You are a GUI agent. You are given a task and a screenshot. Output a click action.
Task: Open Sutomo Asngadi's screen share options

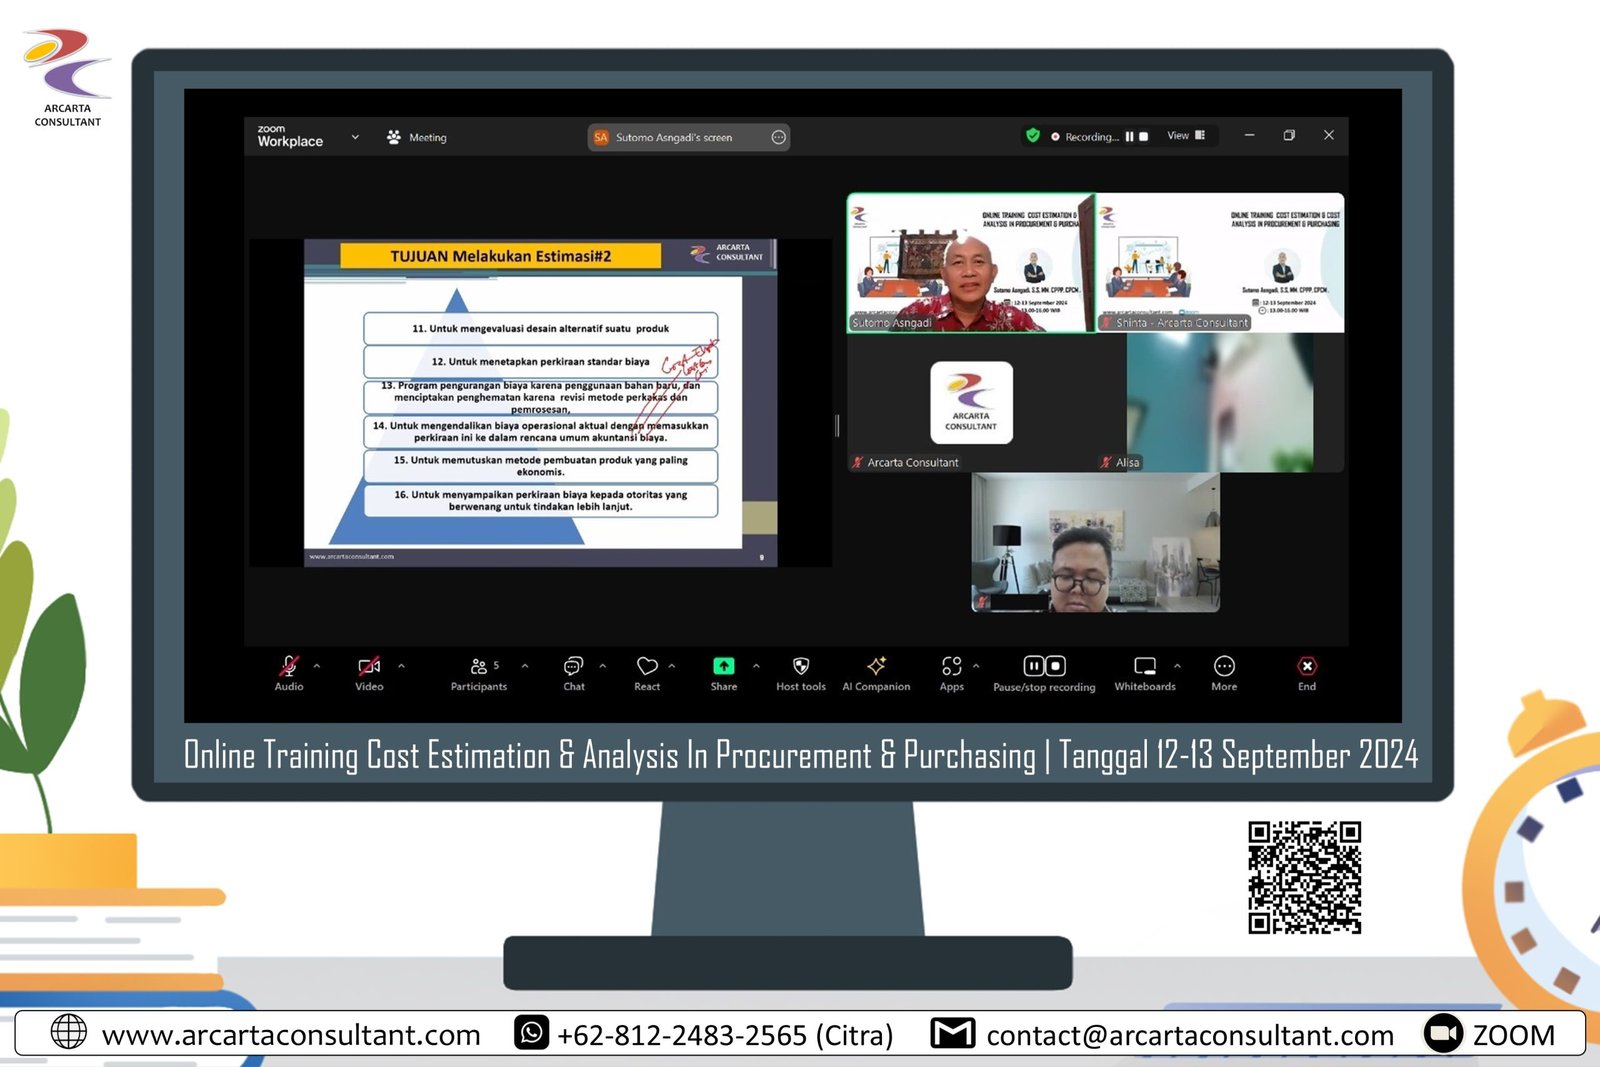[779, 138]
